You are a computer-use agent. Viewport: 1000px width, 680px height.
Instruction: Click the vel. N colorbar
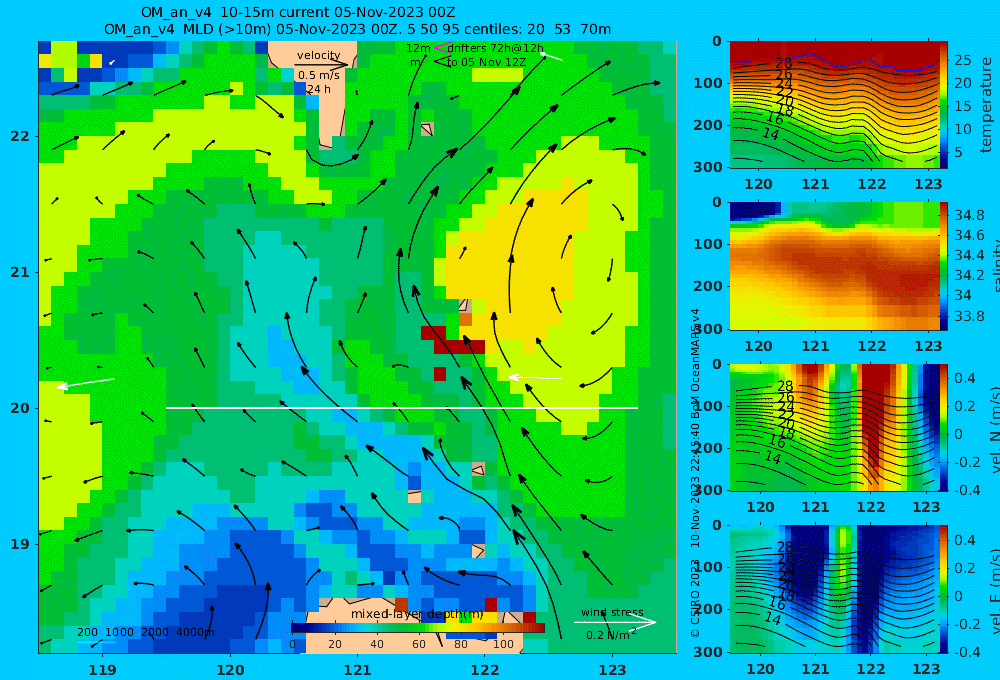943,427
